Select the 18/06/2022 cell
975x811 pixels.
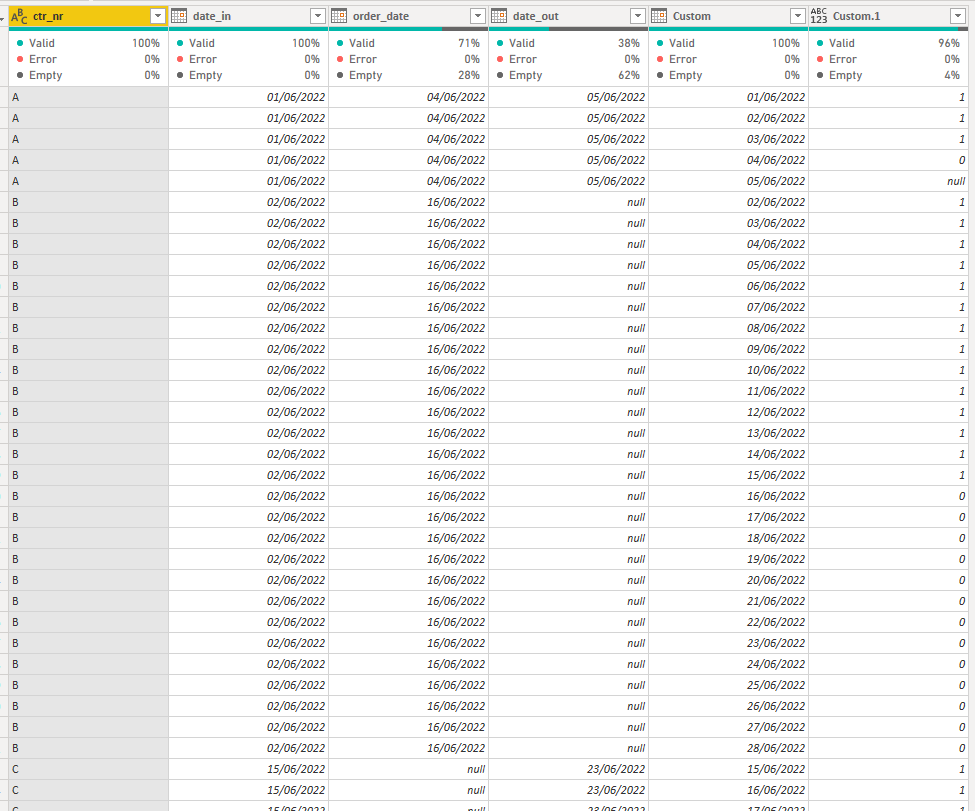coord(728,538)
